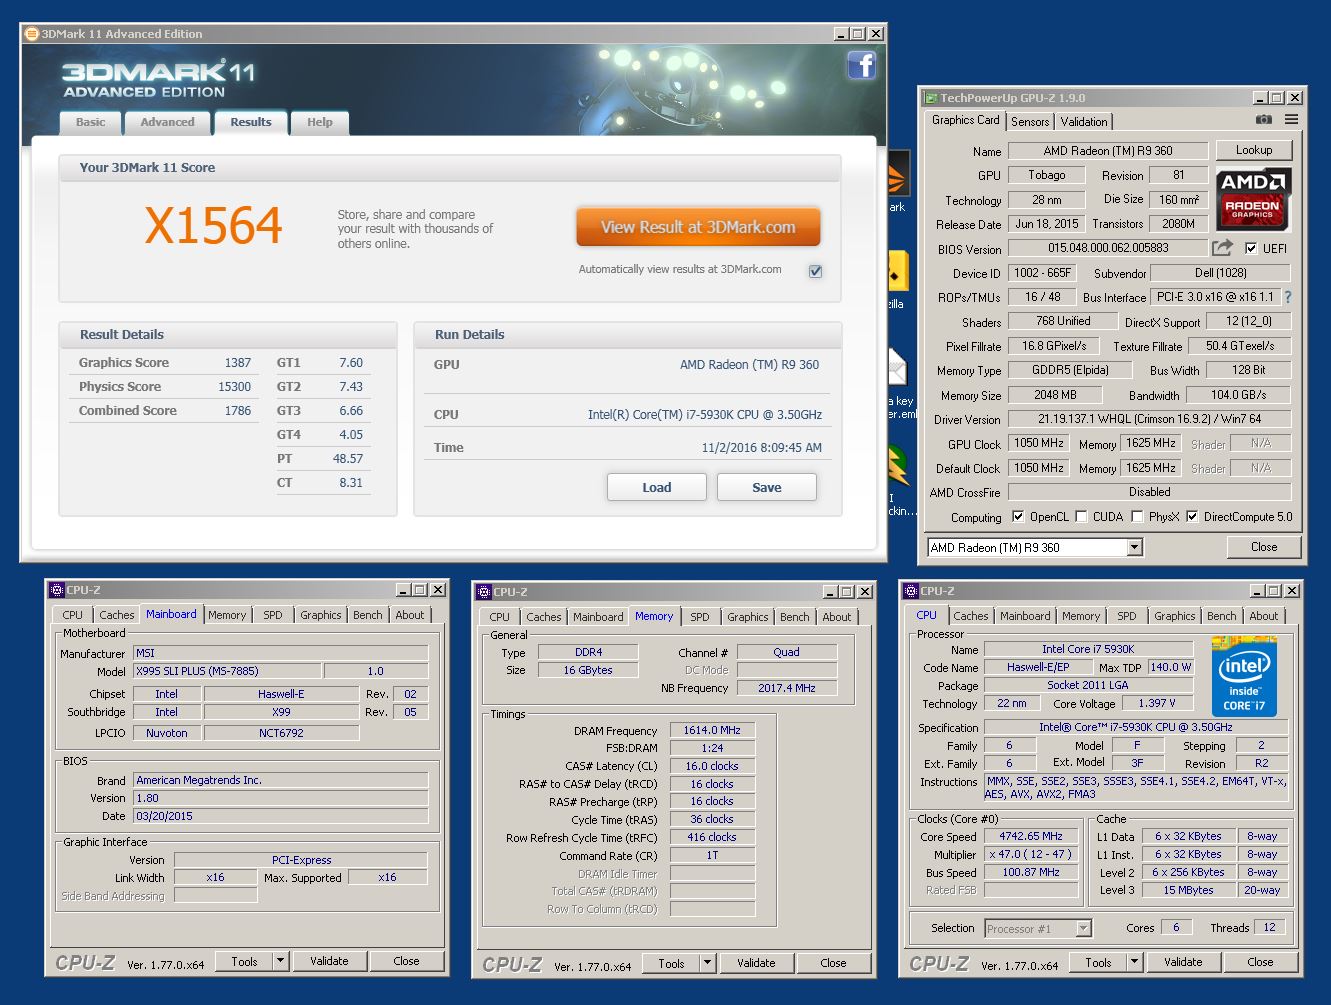
Task: Click Tools button in Memory CPU-Z window
Action: pyautogui.click(x=672, y=963)
